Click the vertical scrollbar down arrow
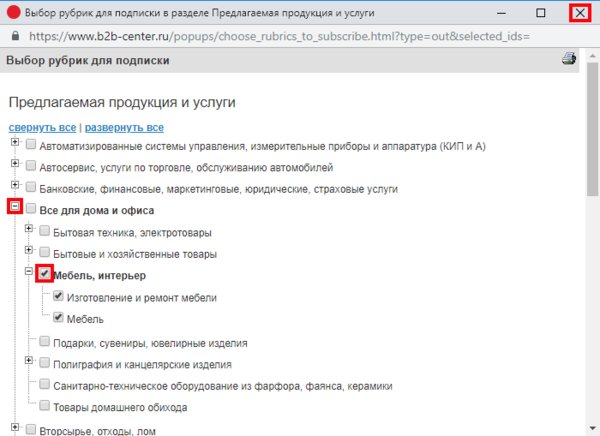Screen dimensions: 600x436 coord(591,428)
